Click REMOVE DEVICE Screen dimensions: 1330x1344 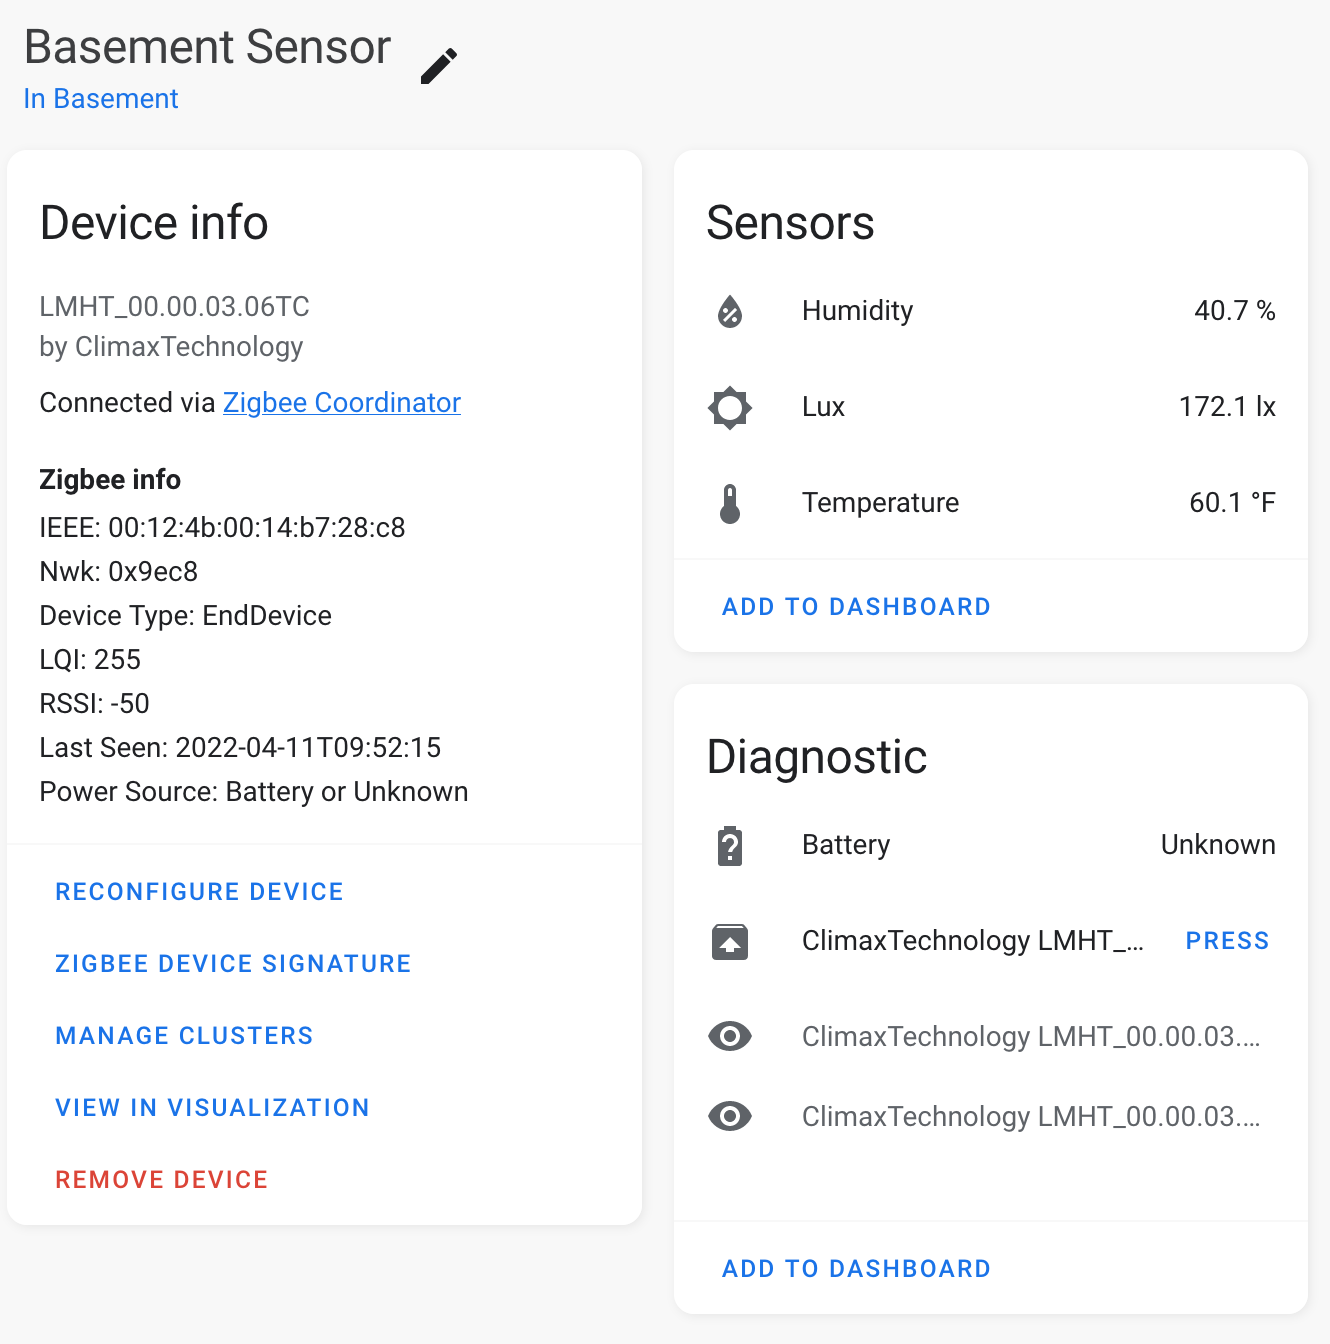pyautogui.click(x=162, y=1180)
